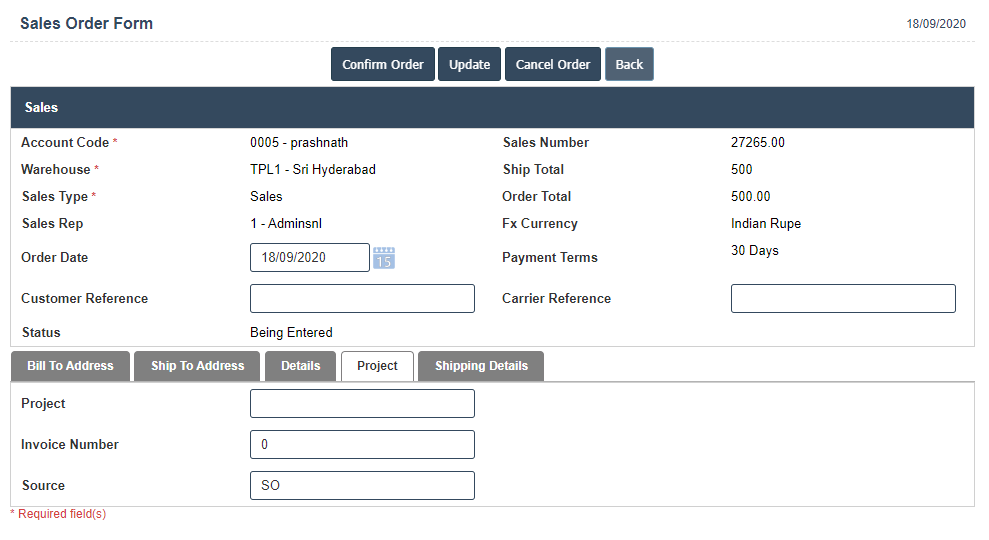Select the Project tab
Screen dimensions: 989x540
tap(377, 366)
